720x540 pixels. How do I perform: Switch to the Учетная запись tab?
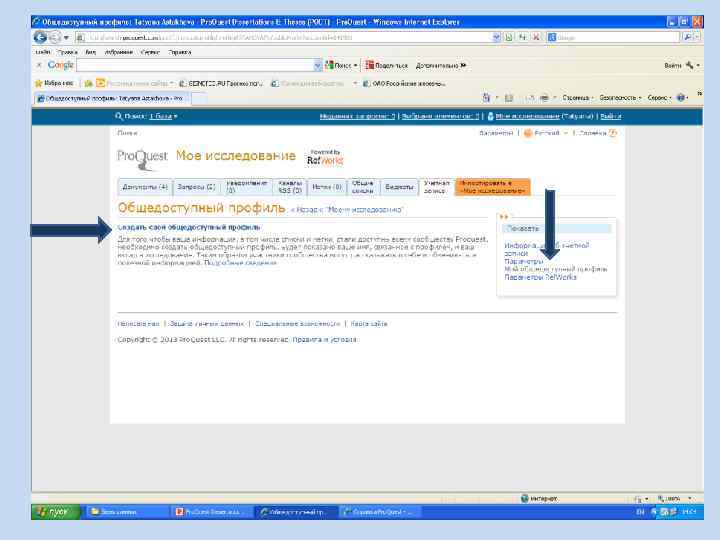tap(436, 187)
